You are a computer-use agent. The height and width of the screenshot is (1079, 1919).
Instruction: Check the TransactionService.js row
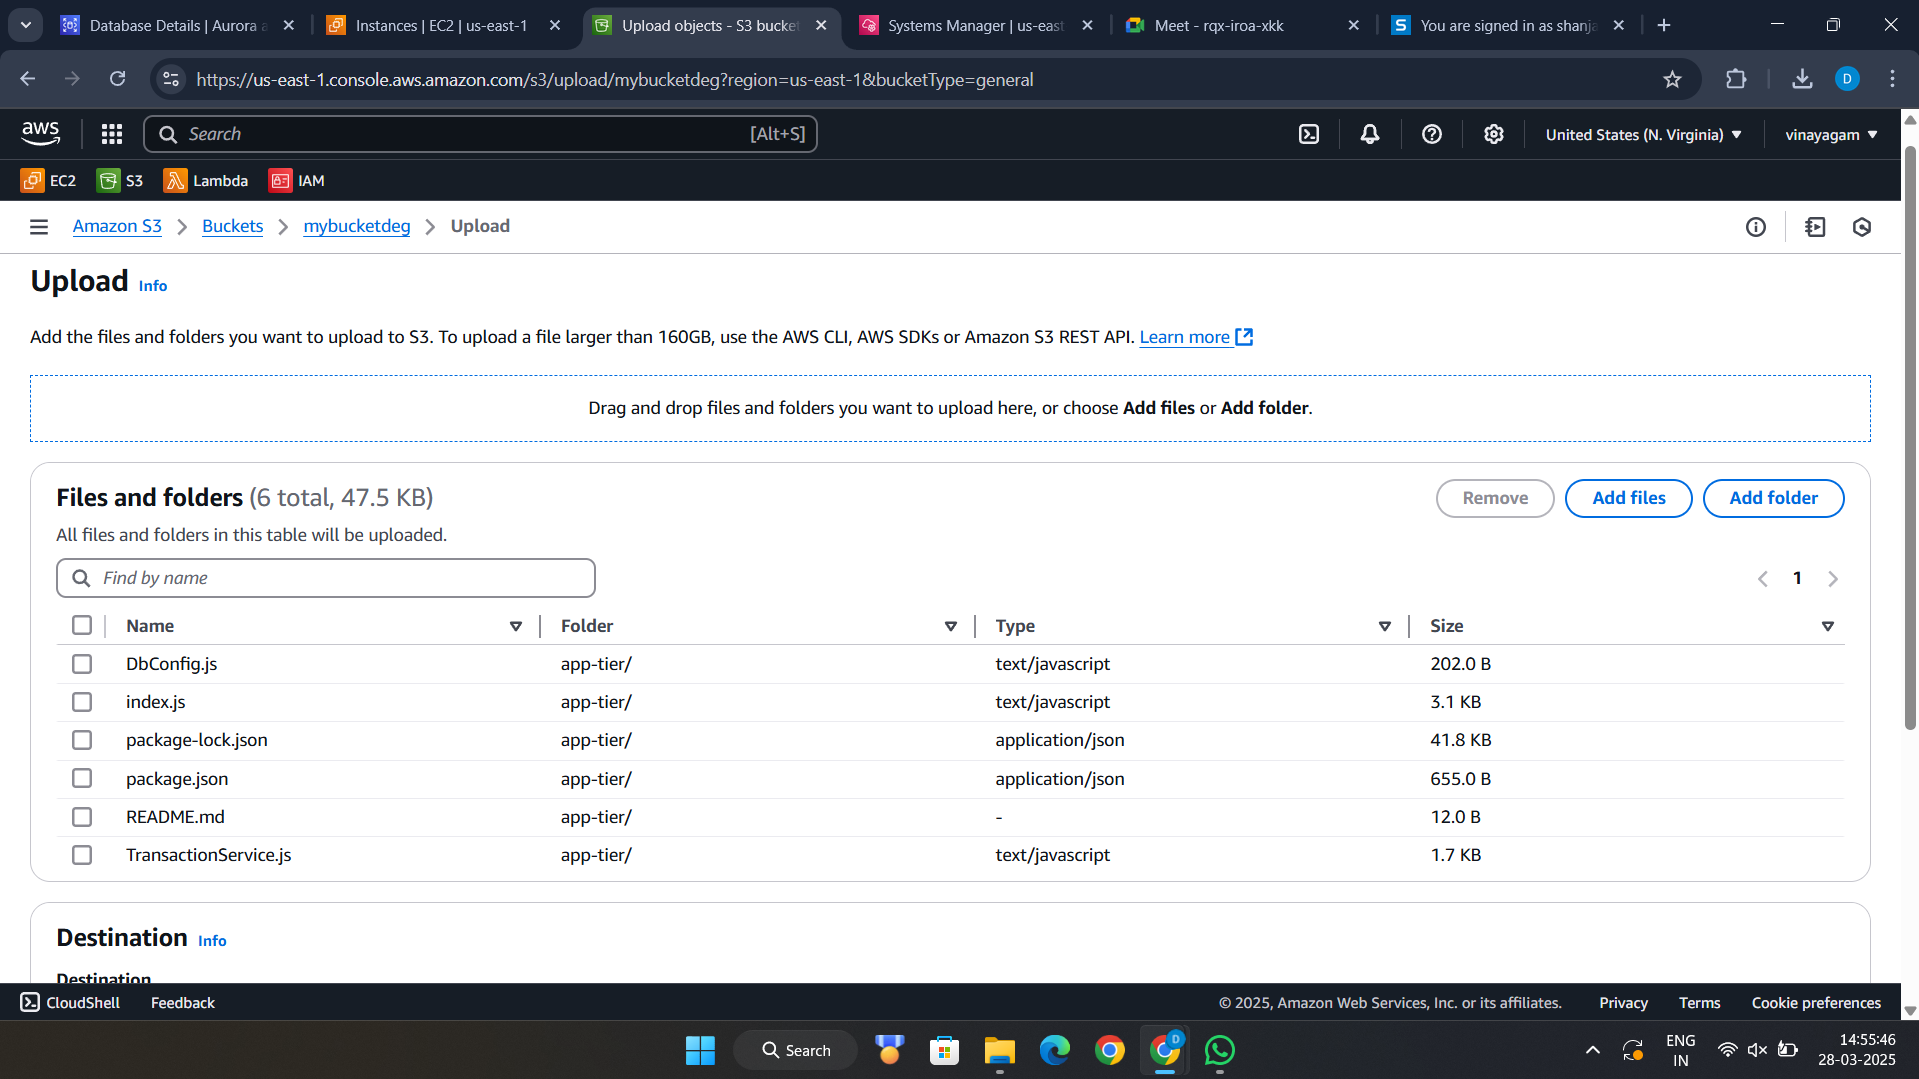82,855
